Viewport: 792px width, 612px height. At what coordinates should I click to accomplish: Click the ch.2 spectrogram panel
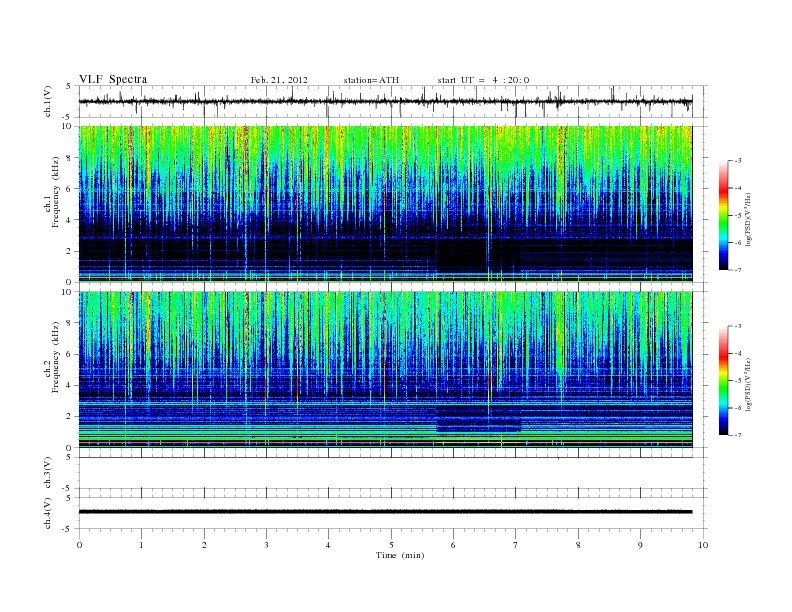(385, 369)
